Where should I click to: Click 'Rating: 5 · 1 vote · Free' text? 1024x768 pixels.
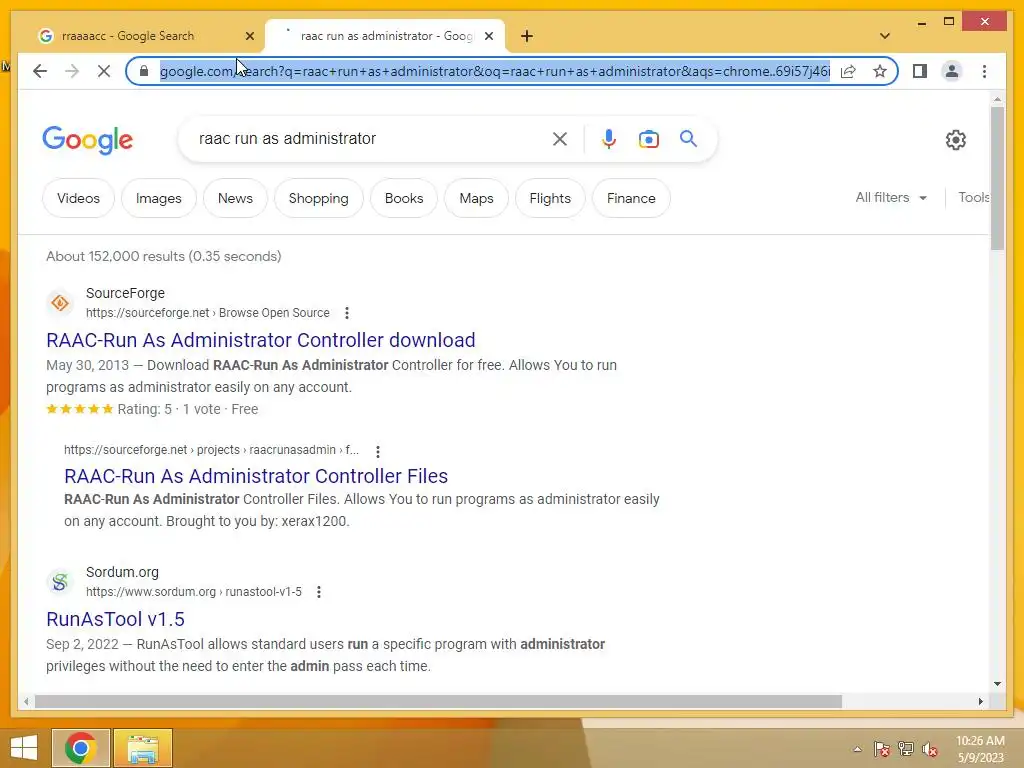click(187, 409)
